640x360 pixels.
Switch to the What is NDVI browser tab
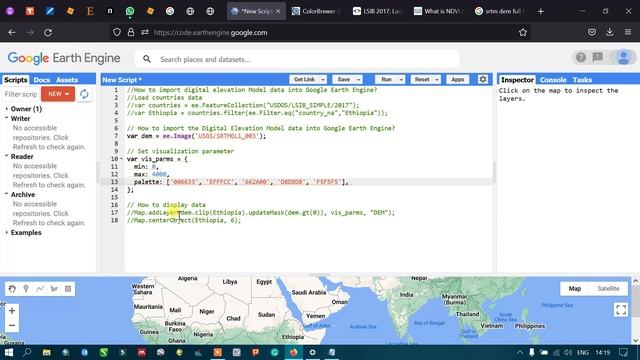[439, 11]
